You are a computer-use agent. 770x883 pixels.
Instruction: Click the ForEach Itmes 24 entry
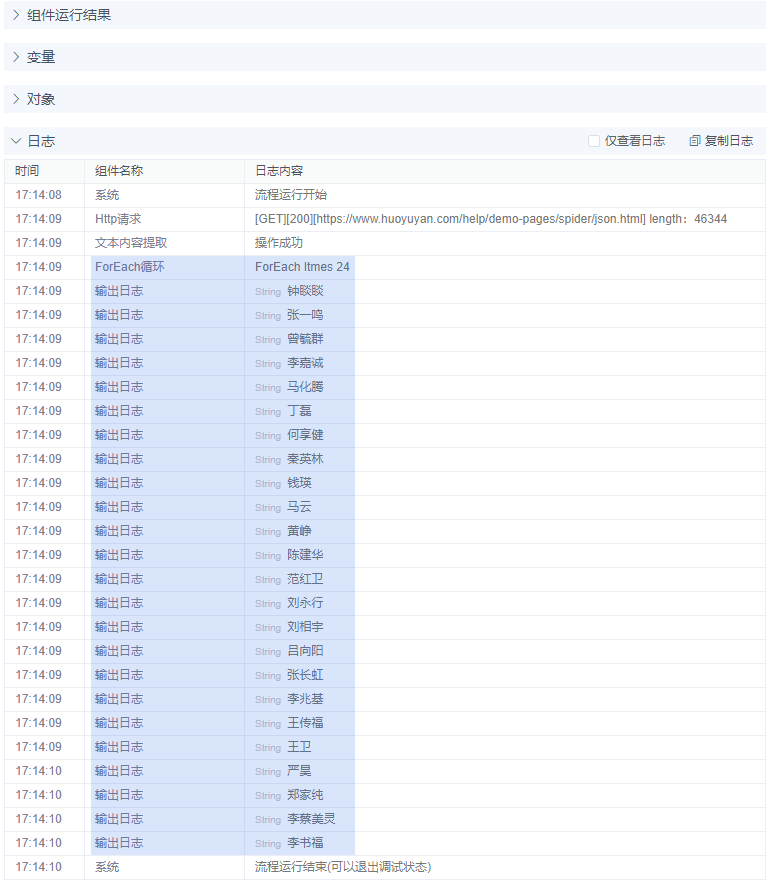point(302,267)
